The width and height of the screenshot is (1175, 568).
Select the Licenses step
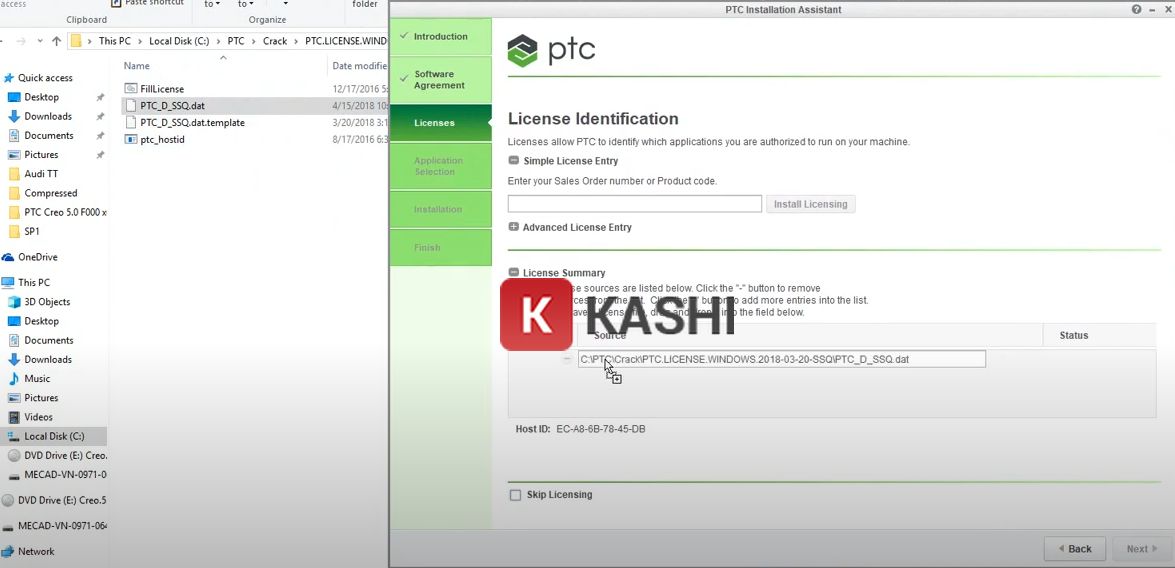click(x=441, y=123)
